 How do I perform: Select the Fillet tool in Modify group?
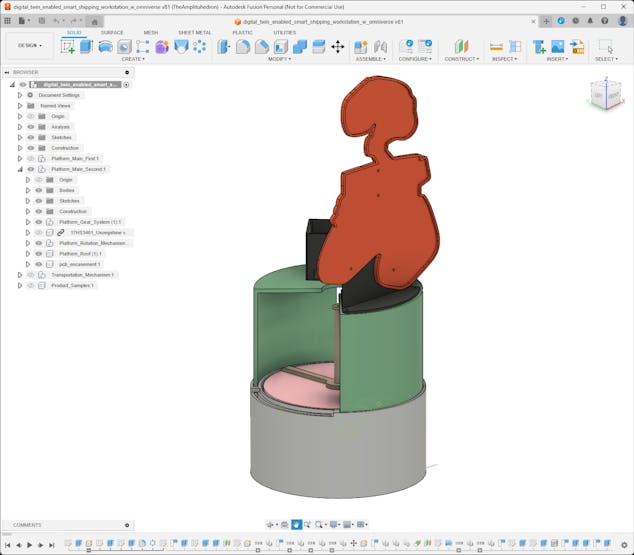[x=243, y=46]
